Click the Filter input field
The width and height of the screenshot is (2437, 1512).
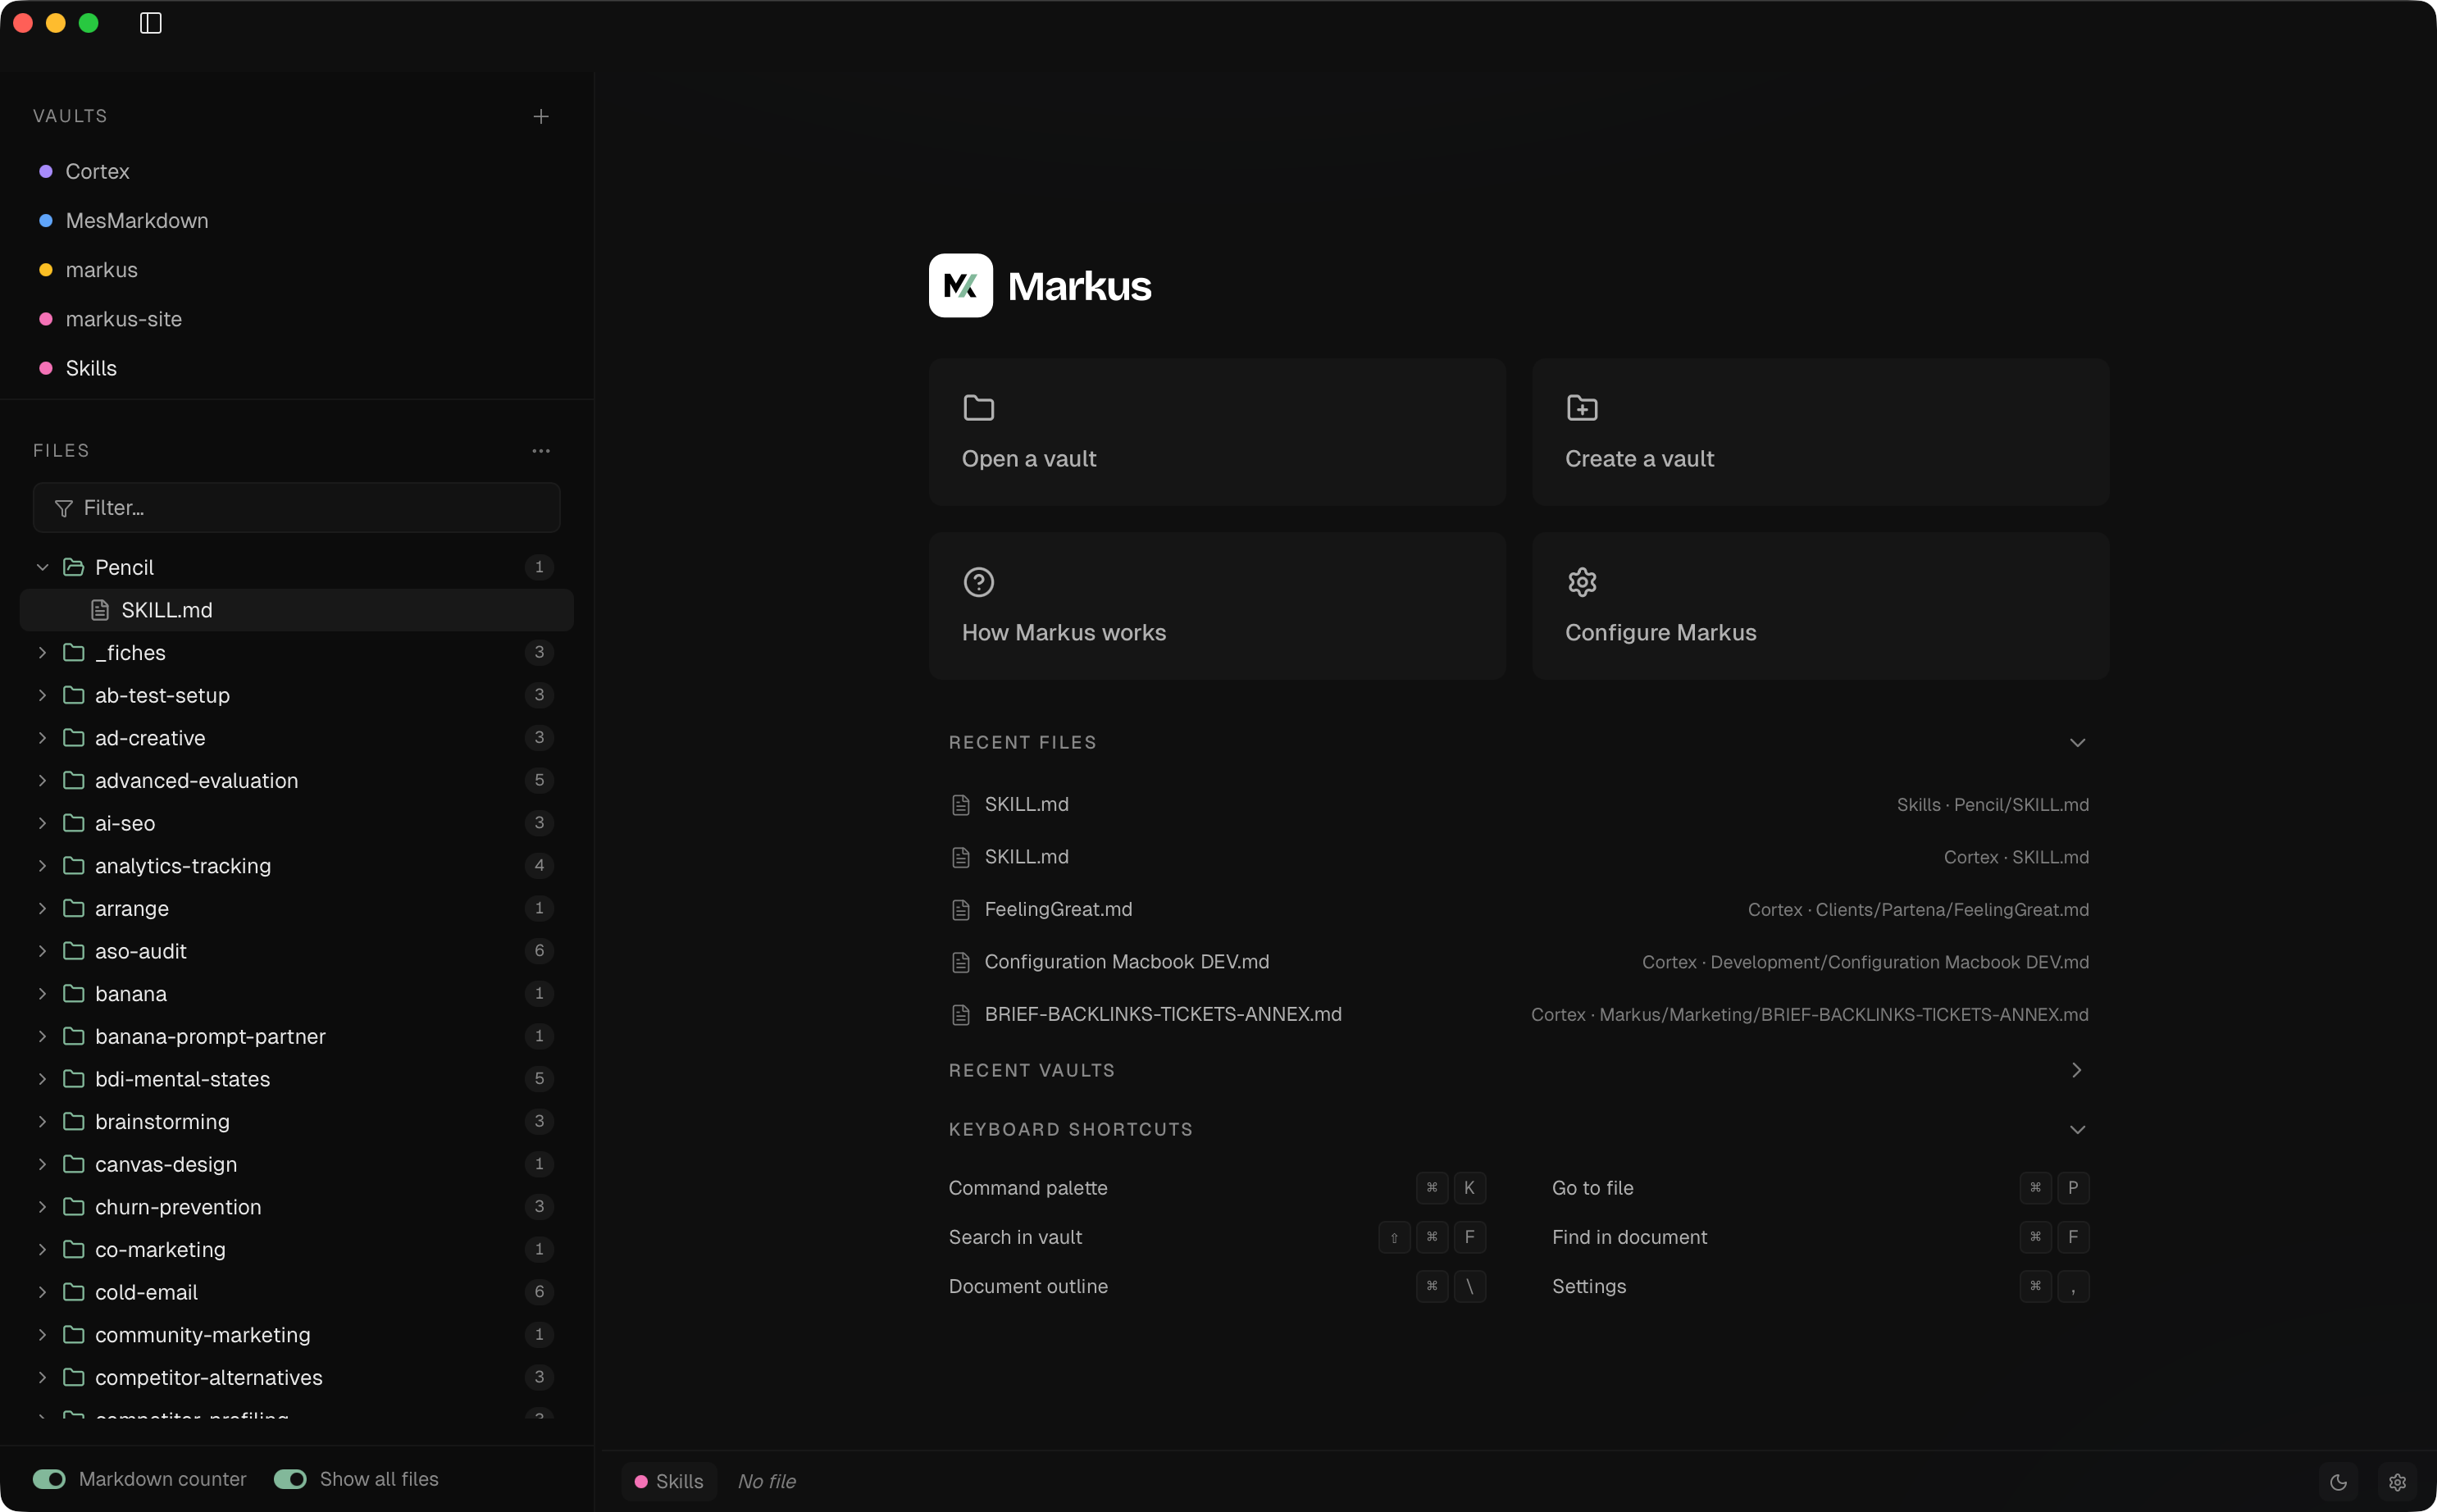[297, 508]
